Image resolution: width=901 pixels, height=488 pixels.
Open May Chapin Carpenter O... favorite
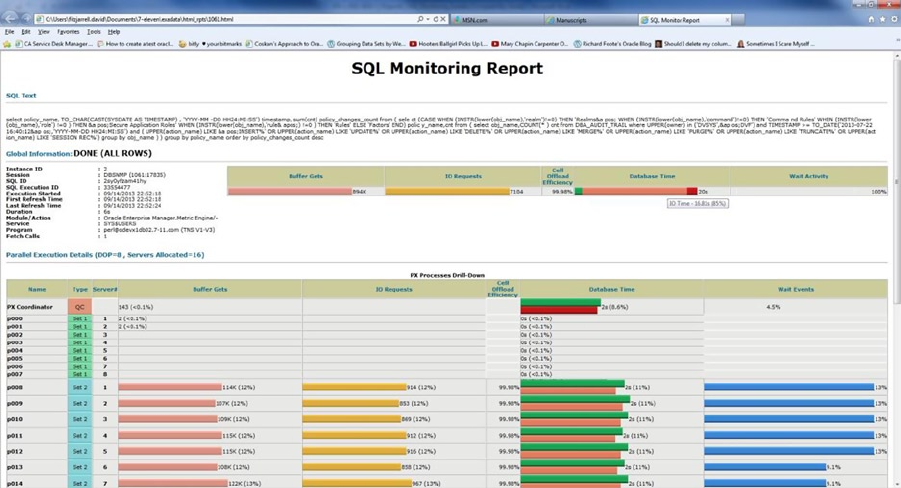tap(529, 44)
